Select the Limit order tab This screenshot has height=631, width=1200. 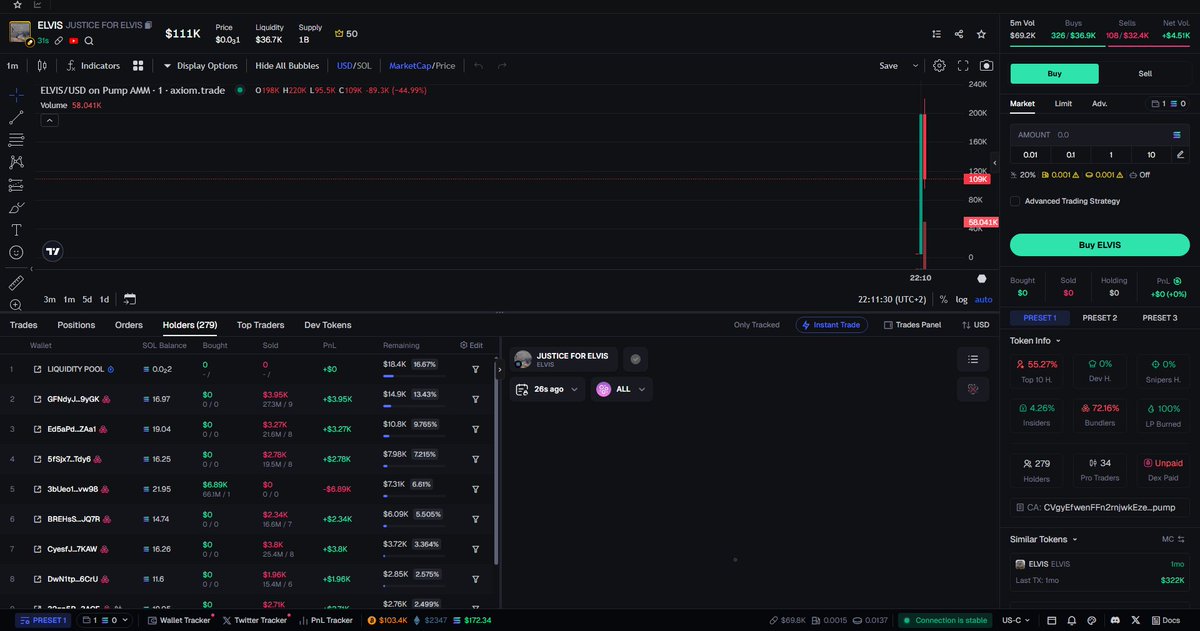[1063, 103]
